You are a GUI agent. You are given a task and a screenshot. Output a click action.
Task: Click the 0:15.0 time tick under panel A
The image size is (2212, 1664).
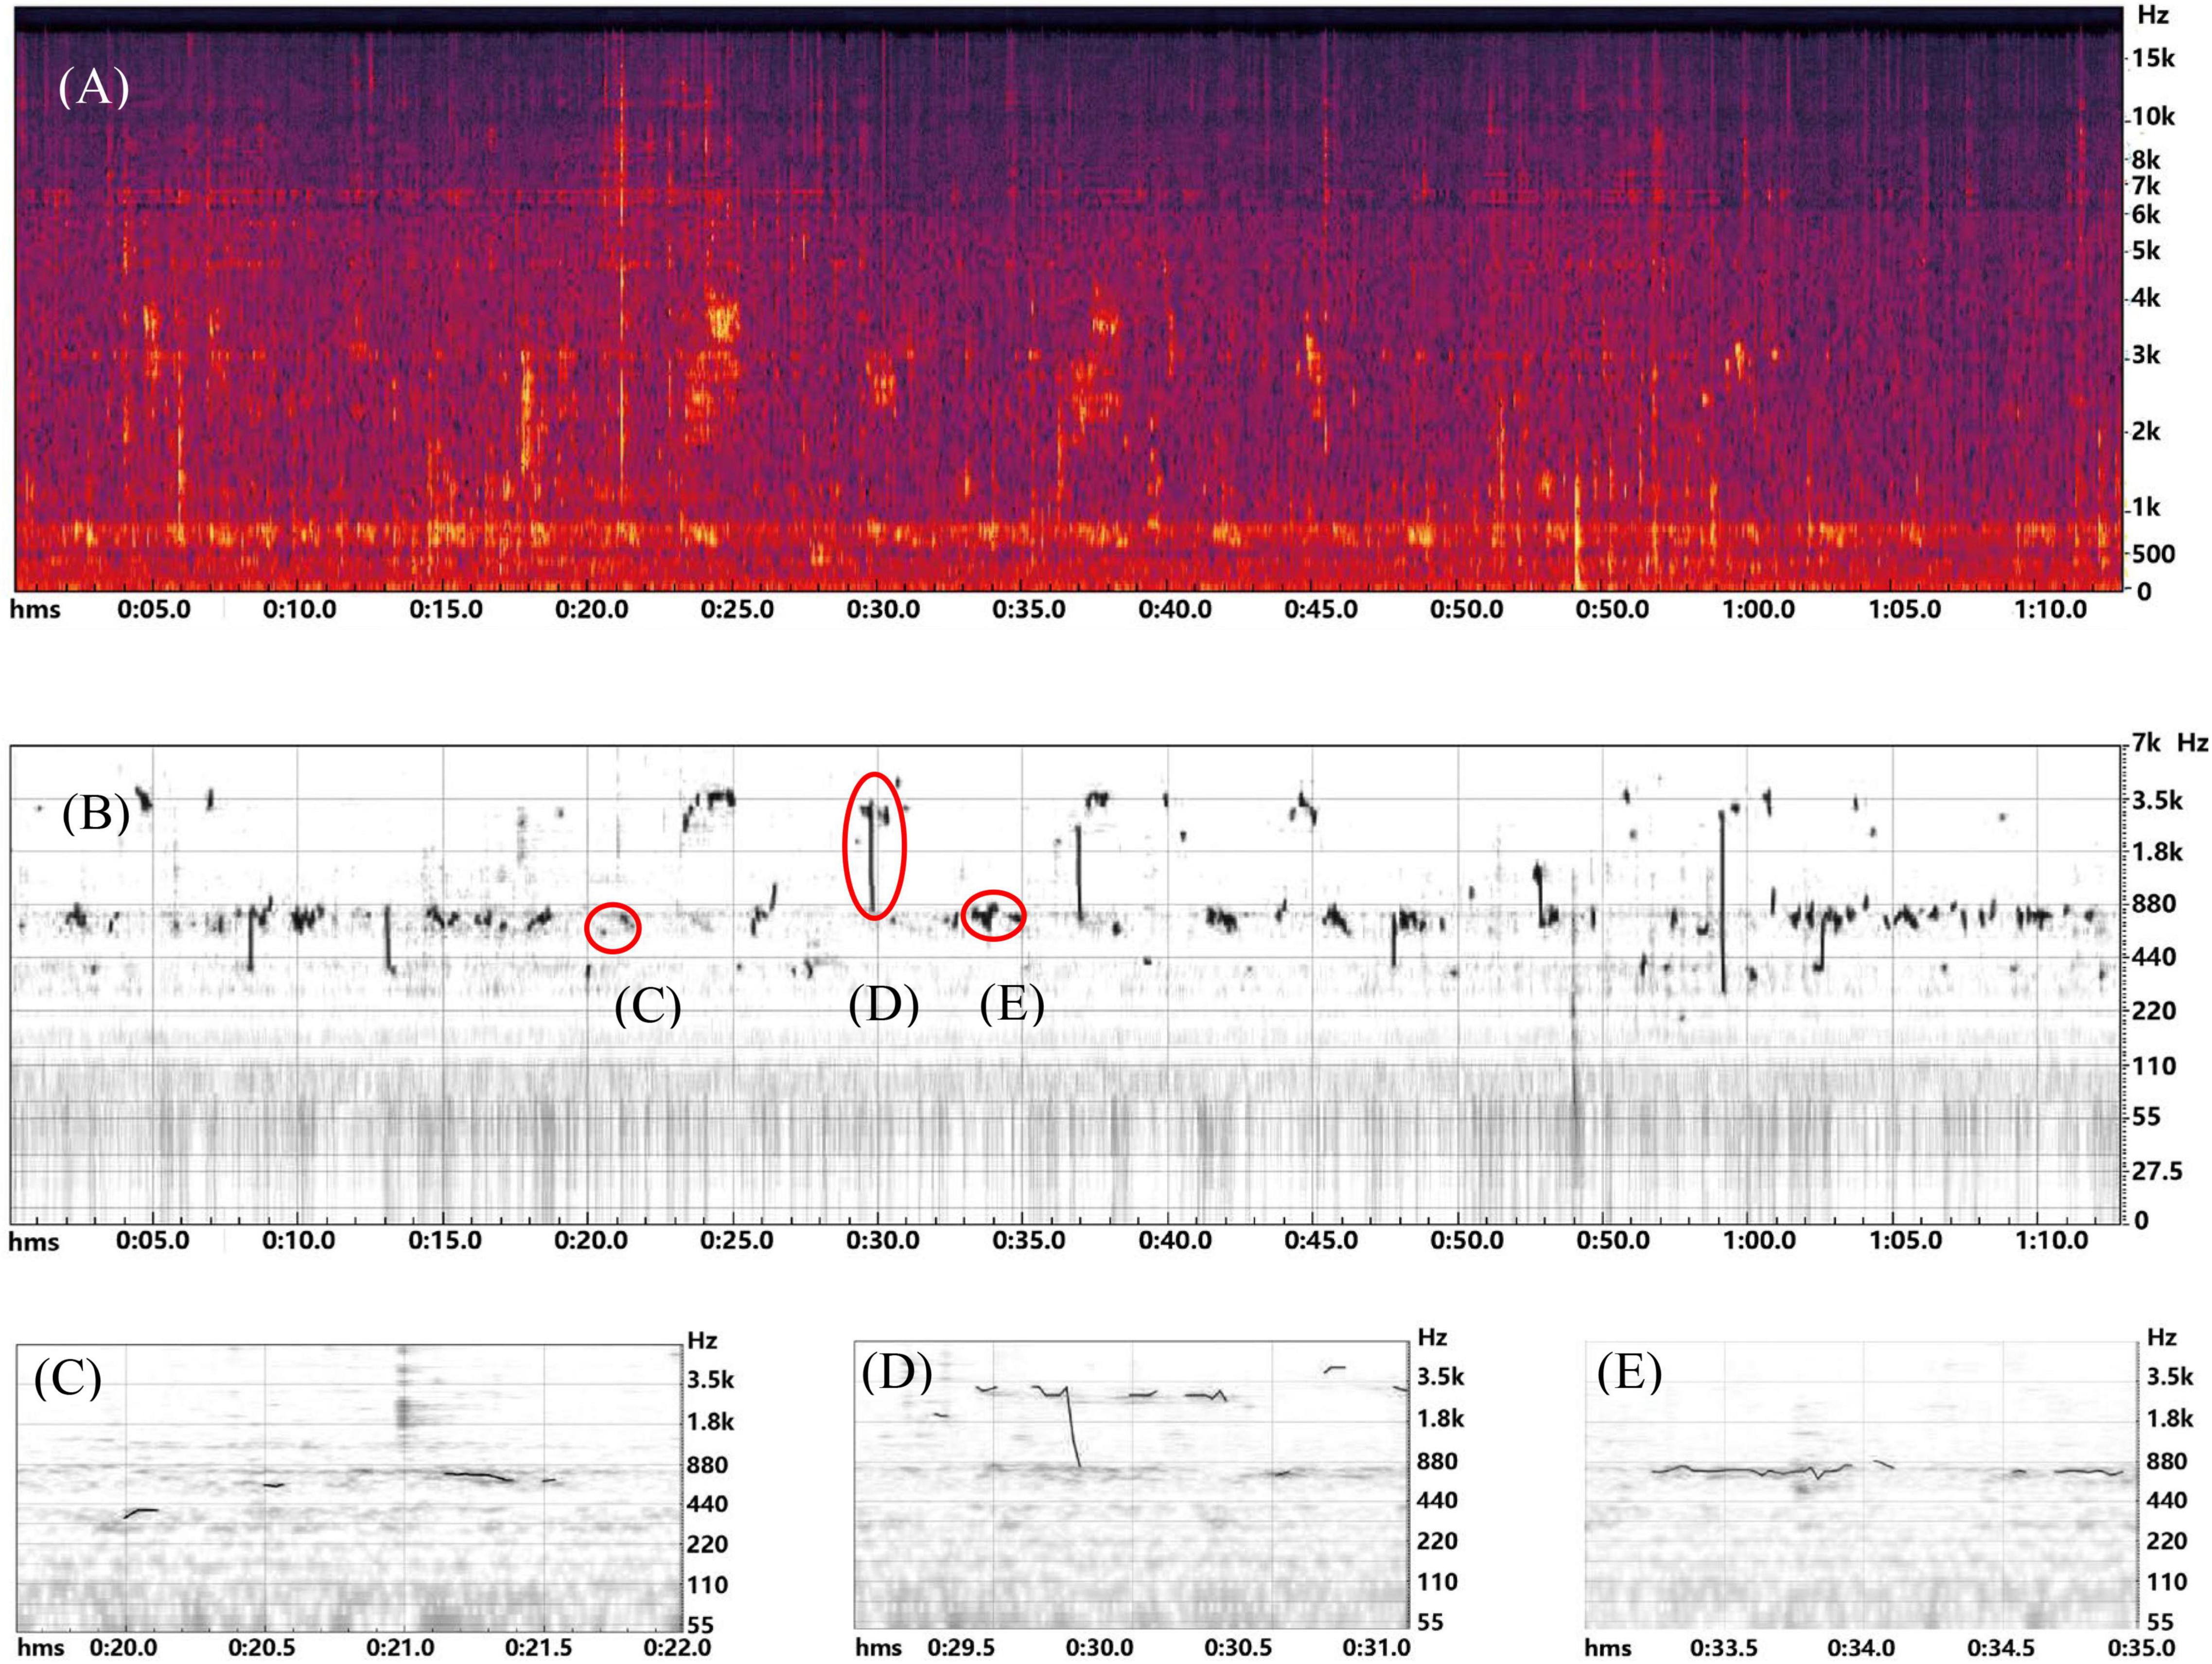445,610
